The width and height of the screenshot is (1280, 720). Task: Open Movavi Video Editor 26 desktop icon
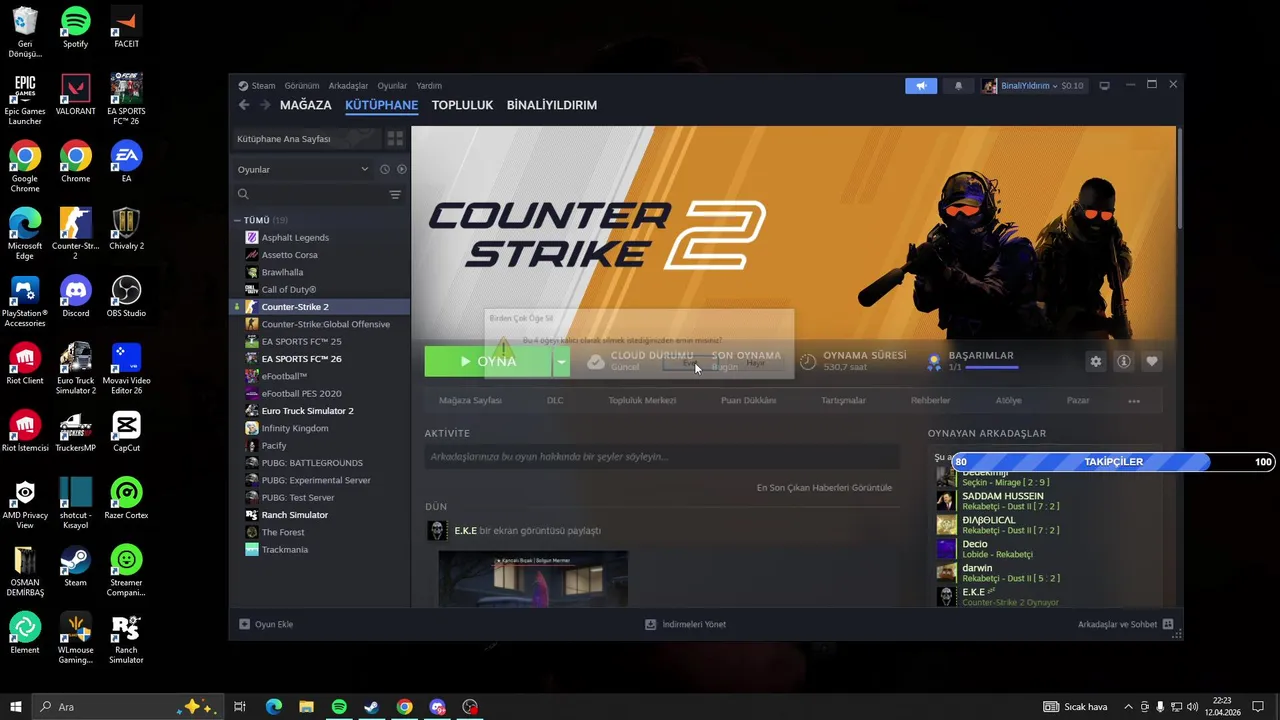pyautogui.click(x=126, y=368)
